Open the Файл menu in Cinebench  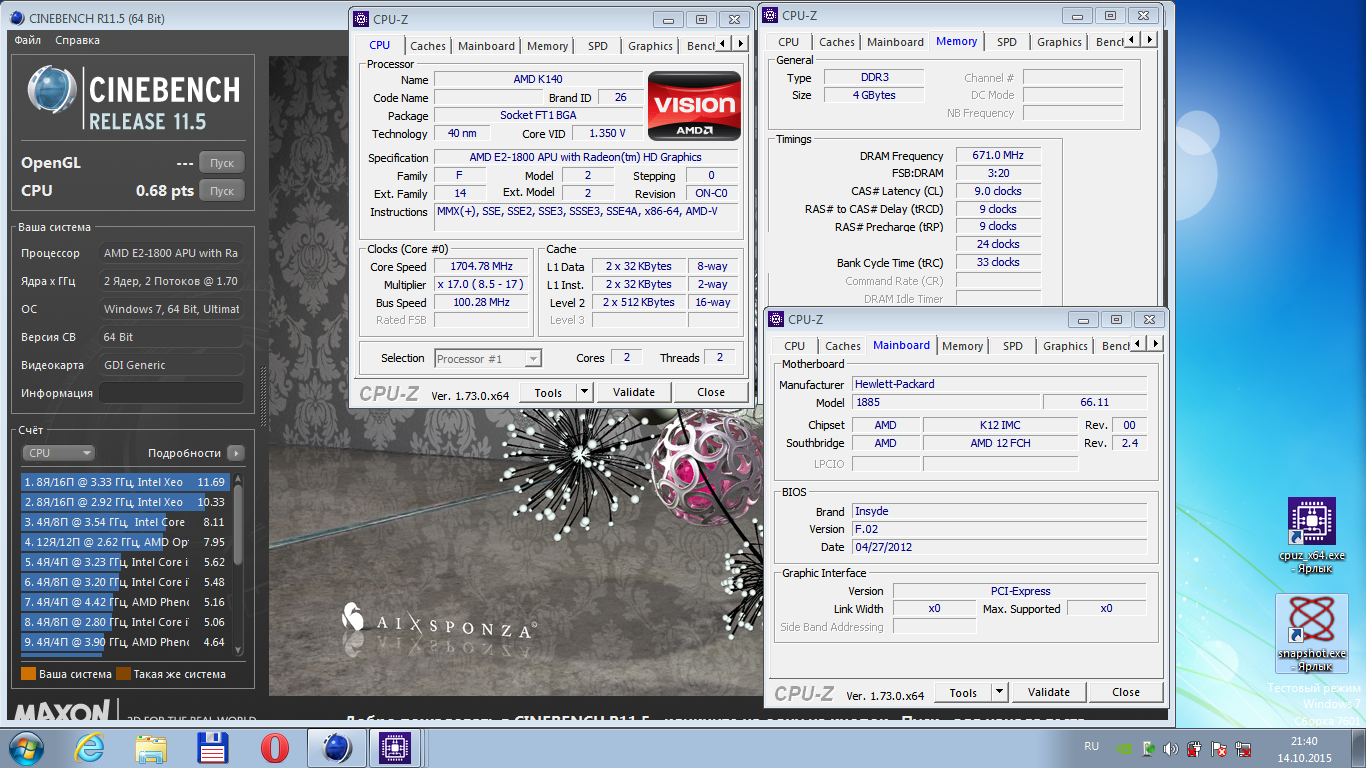tap(28, 40)
